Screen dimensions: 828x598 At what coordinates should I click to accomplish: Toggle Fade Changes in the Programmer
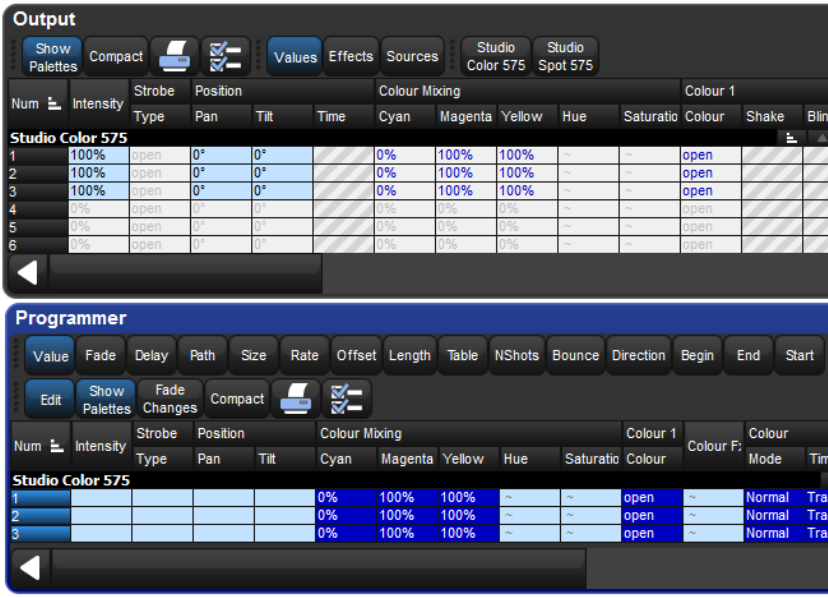point(170,399)
